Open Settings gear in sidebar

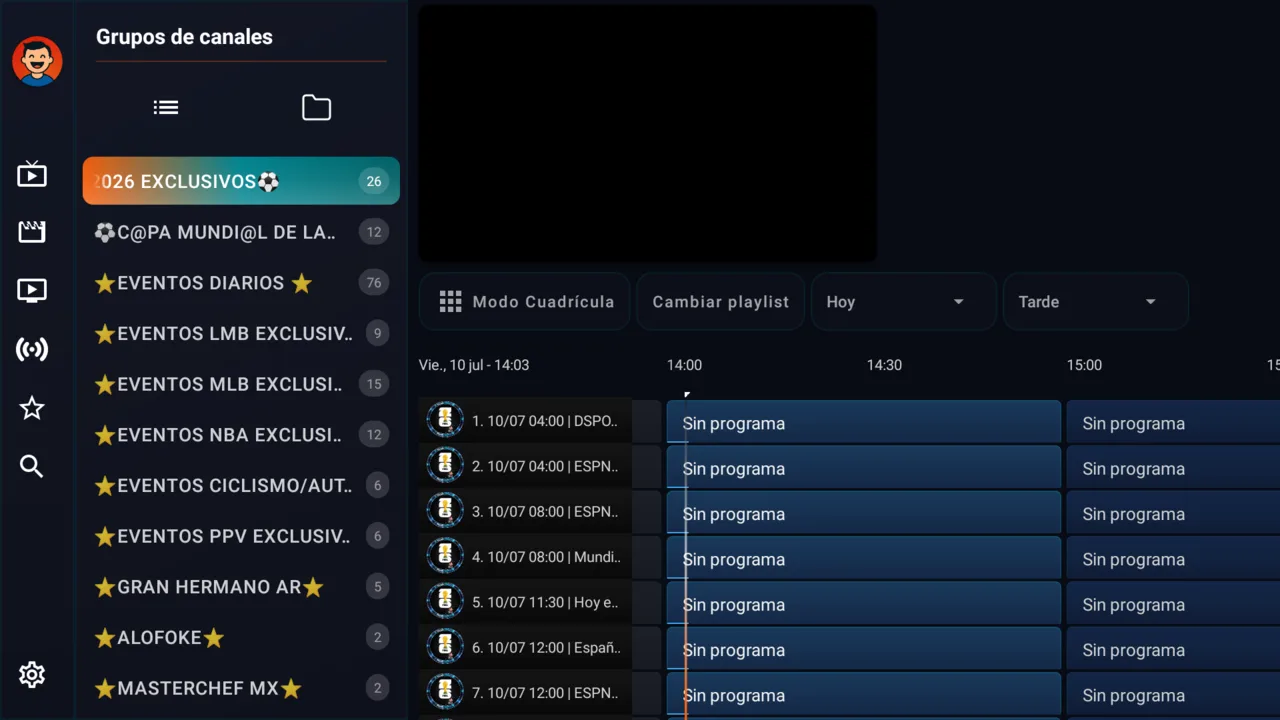(x=32, y=675)
